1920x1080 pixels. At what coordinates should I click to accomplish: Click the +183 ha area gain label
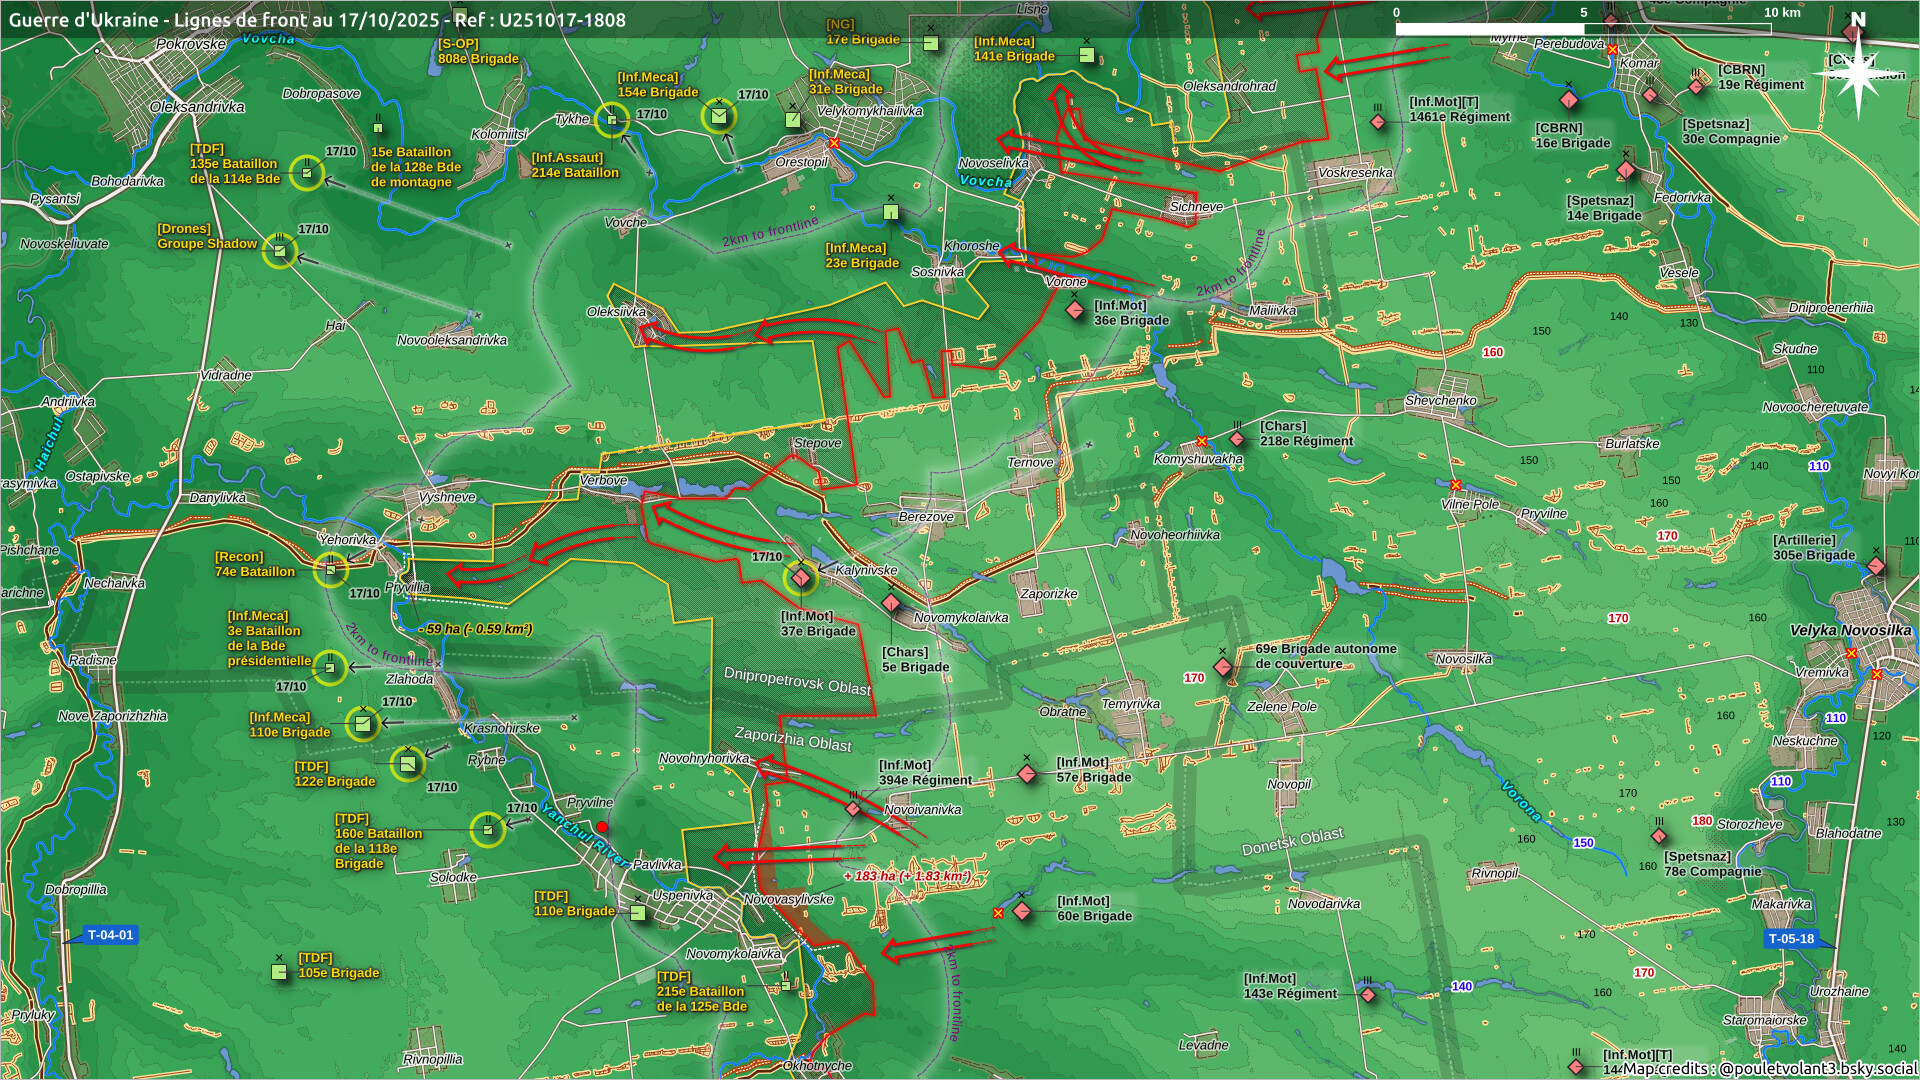(906, 876)
